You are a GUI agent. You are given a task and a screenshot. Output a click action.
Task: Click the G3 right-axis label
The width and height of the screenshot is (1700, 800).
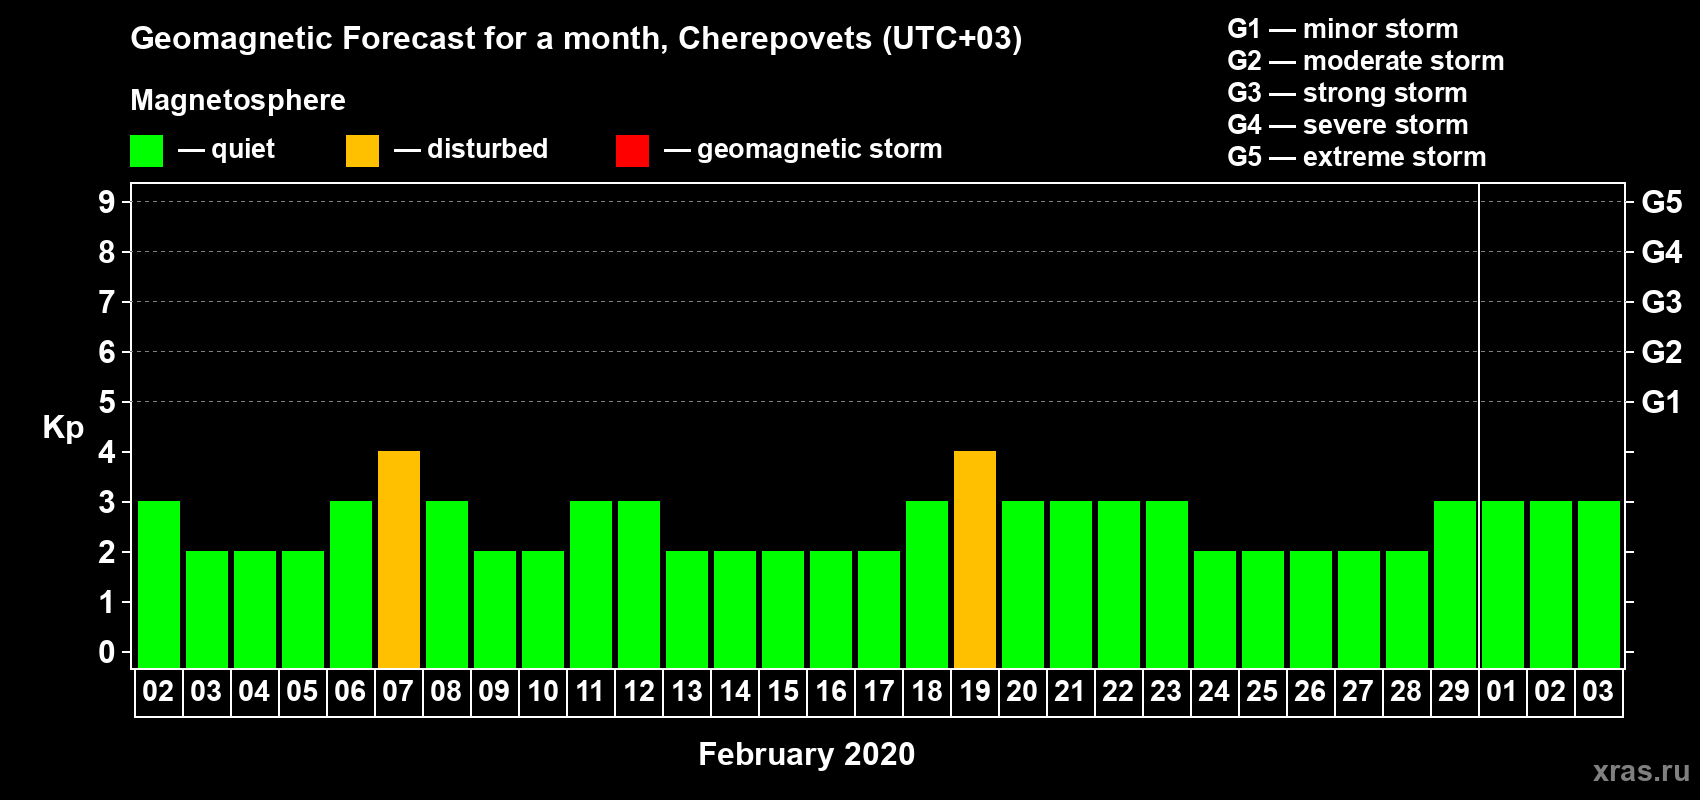1662,302
